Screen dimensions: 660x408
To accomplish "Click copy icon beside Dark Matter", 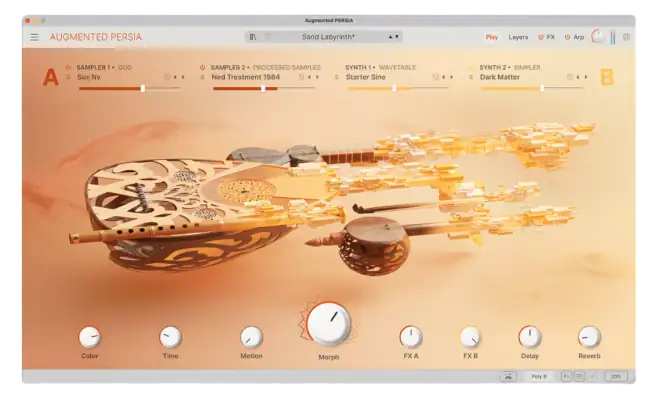I will [x=570, y=77].
